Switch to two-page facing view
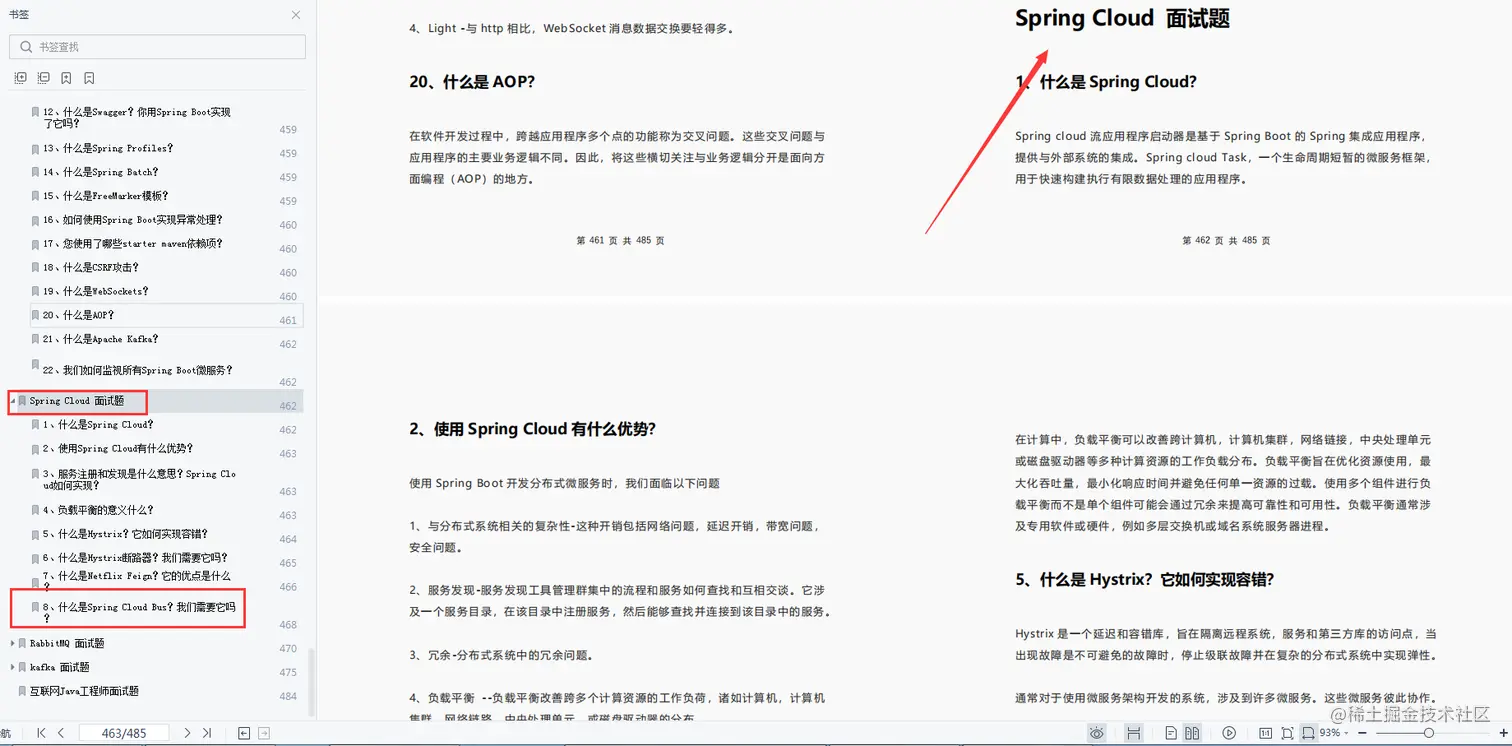This screenshot has height=746, width=1512. 1192,731
